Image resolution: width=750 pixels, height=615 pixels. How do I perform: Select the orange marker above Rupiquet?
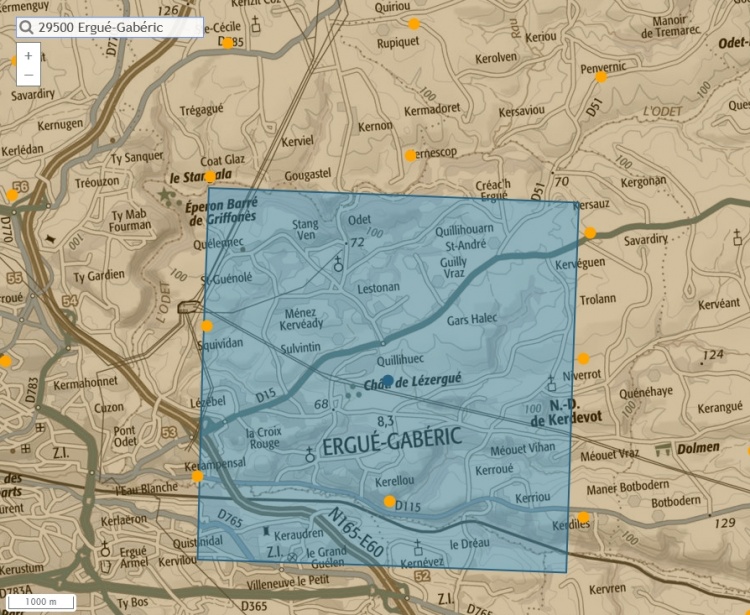tap(413, 23)
